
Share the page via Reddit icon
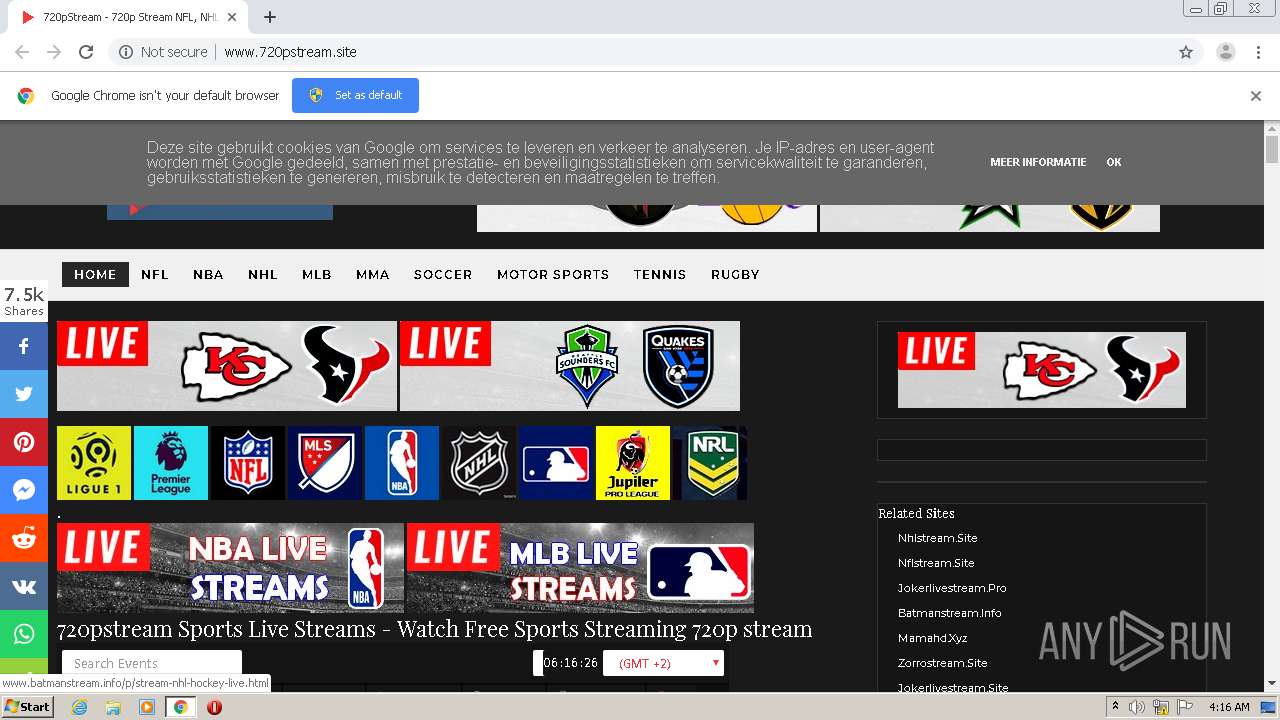(24, 538)
